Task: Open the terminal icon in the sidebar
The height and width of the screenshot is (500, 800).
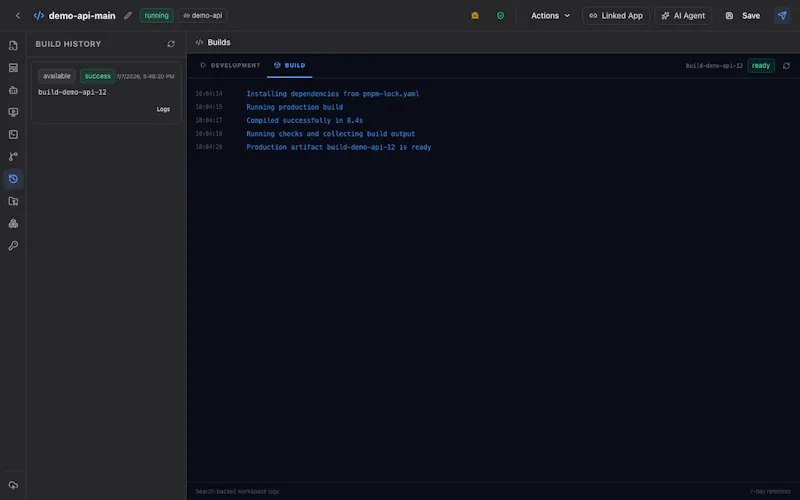Action: coord(13,134)
